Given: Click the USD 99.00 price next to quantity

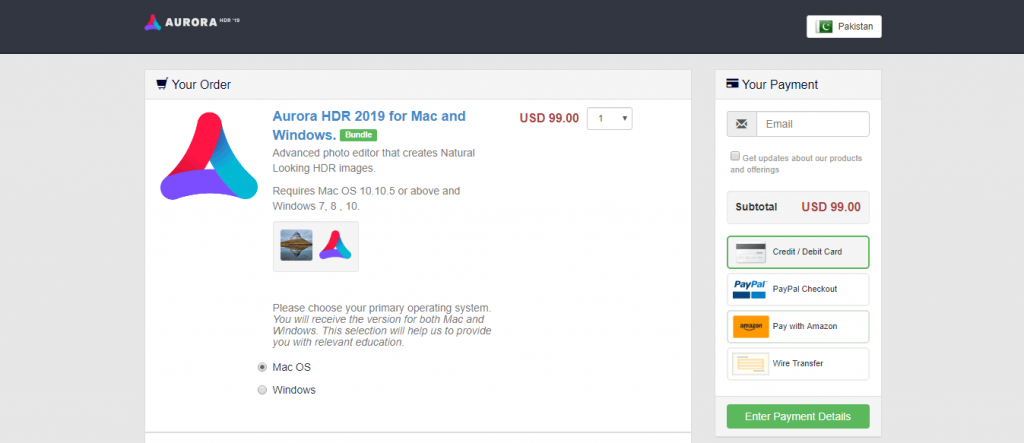Looking at the screenshot, I should 549,118.
